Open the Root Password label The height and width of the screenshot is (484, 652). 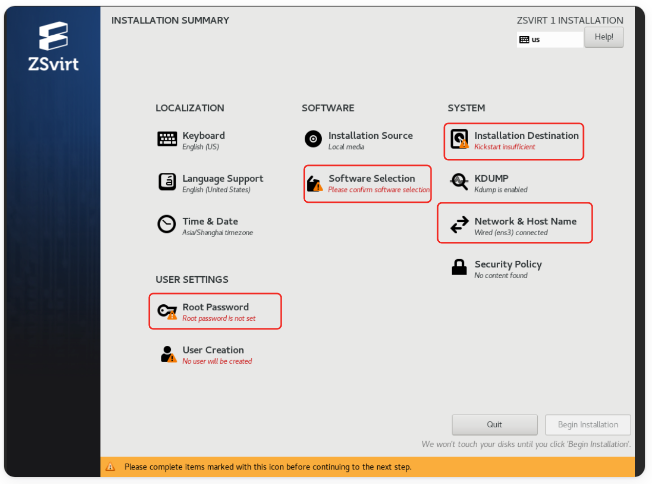(x=215, y=307)
